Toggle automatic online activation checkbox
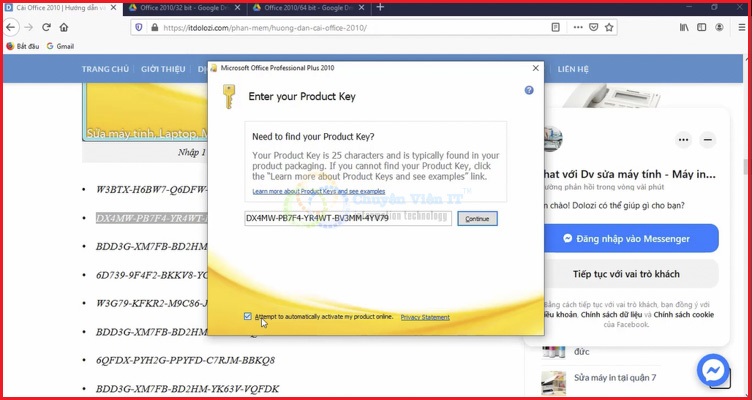This screenshot has height=400, width=752. [x=248, y=317]
